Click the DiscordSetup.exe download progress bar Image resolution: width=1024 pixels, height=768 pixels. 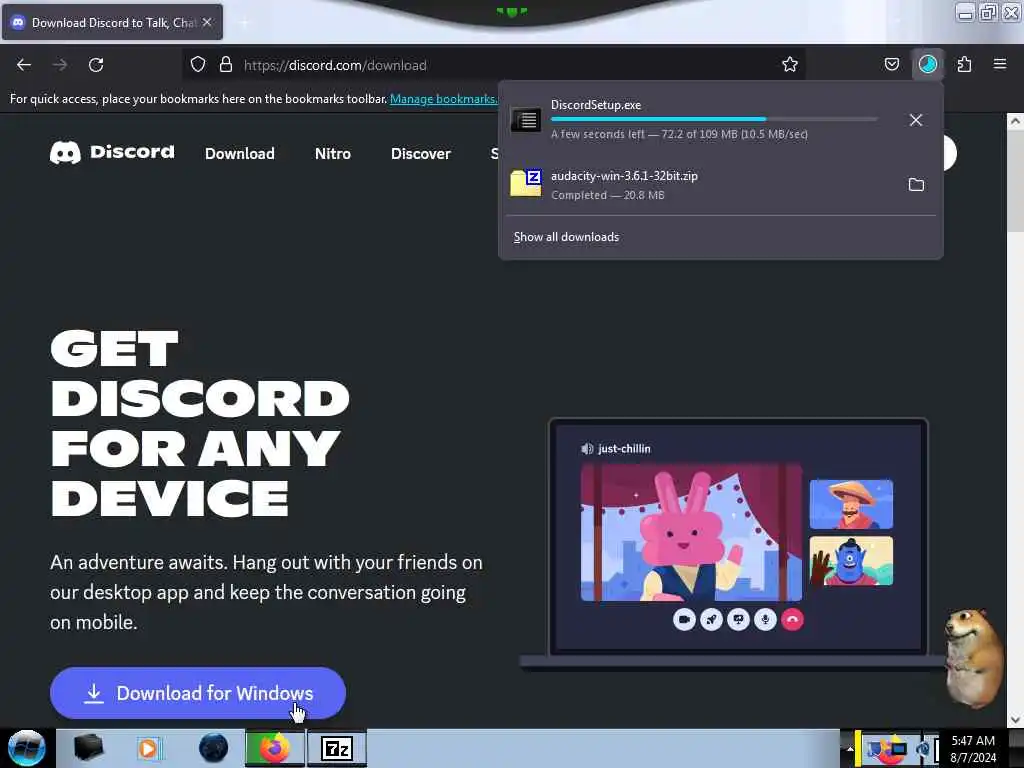coord(714,120)
